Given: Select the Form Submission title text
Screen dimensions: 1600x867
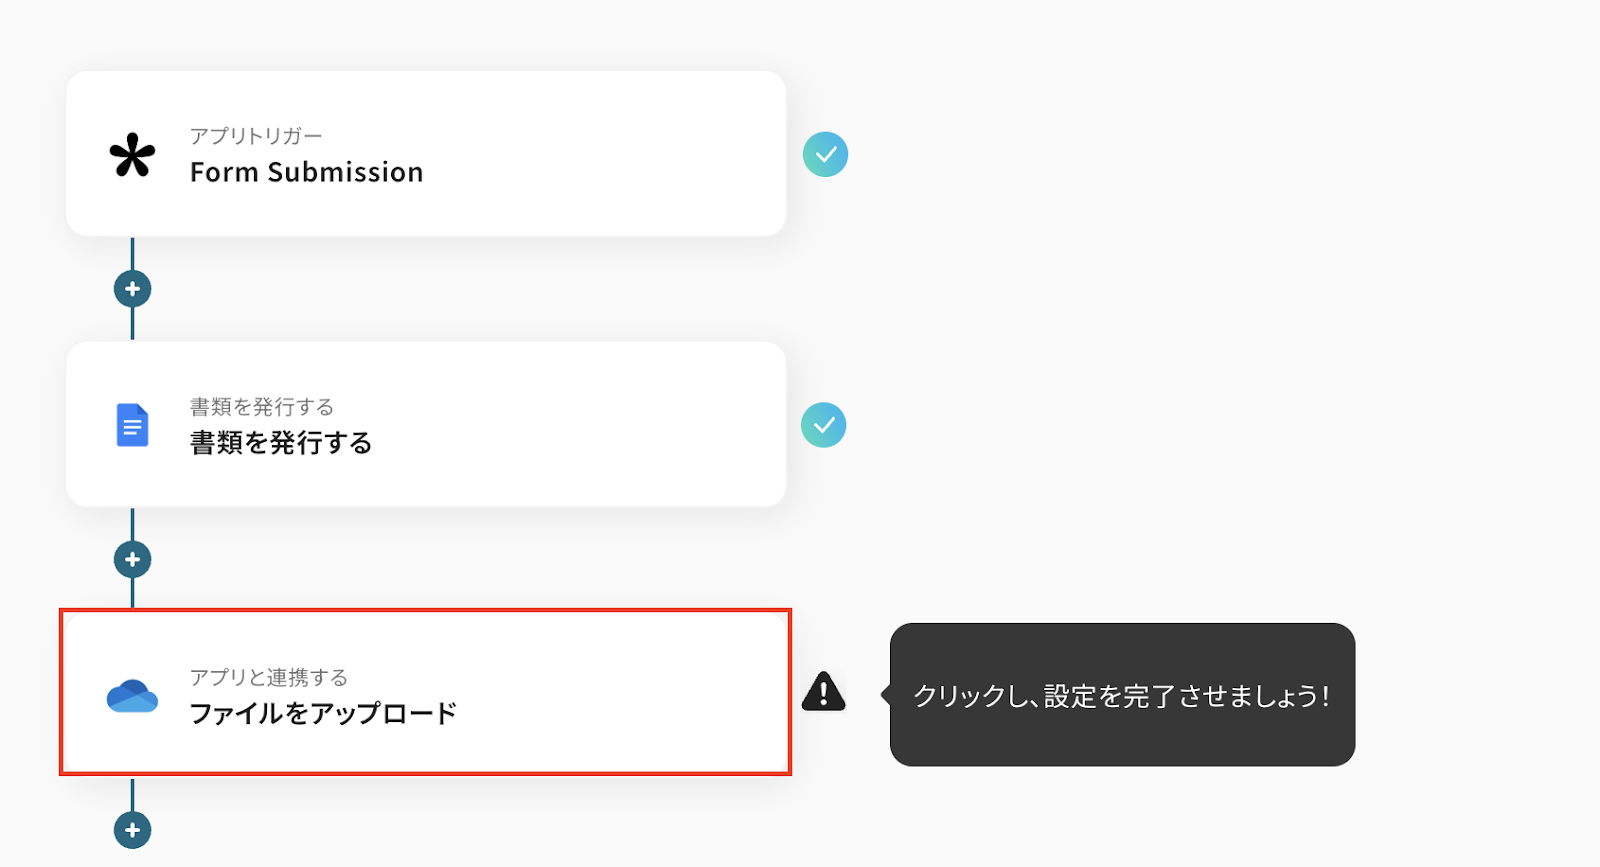Looking at the screenshot, I should pyautogui.click(x=306, y=173).
